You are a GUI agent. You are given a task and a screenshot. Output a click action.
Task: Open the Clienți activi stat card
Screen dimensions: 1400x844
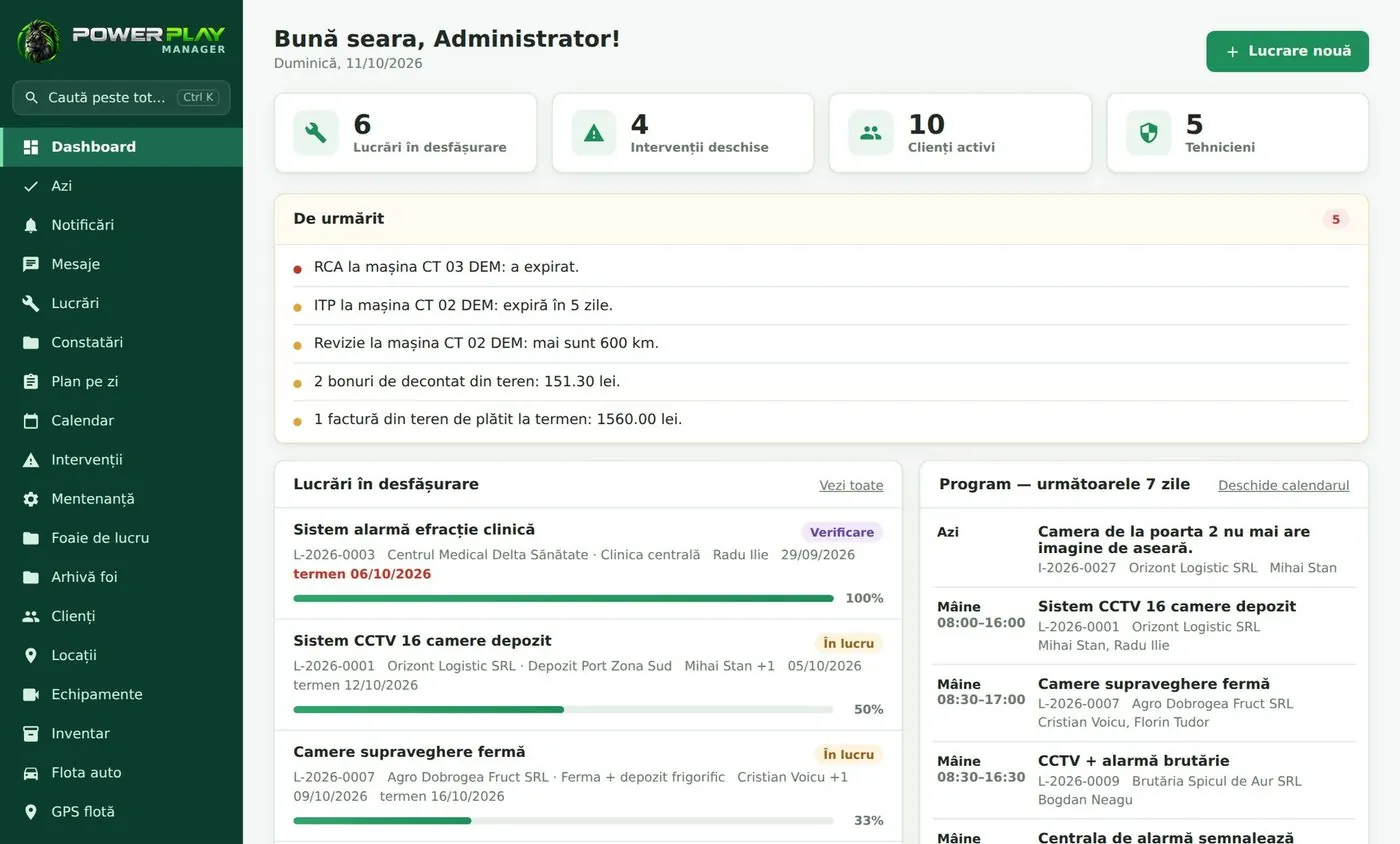(960, 133)
